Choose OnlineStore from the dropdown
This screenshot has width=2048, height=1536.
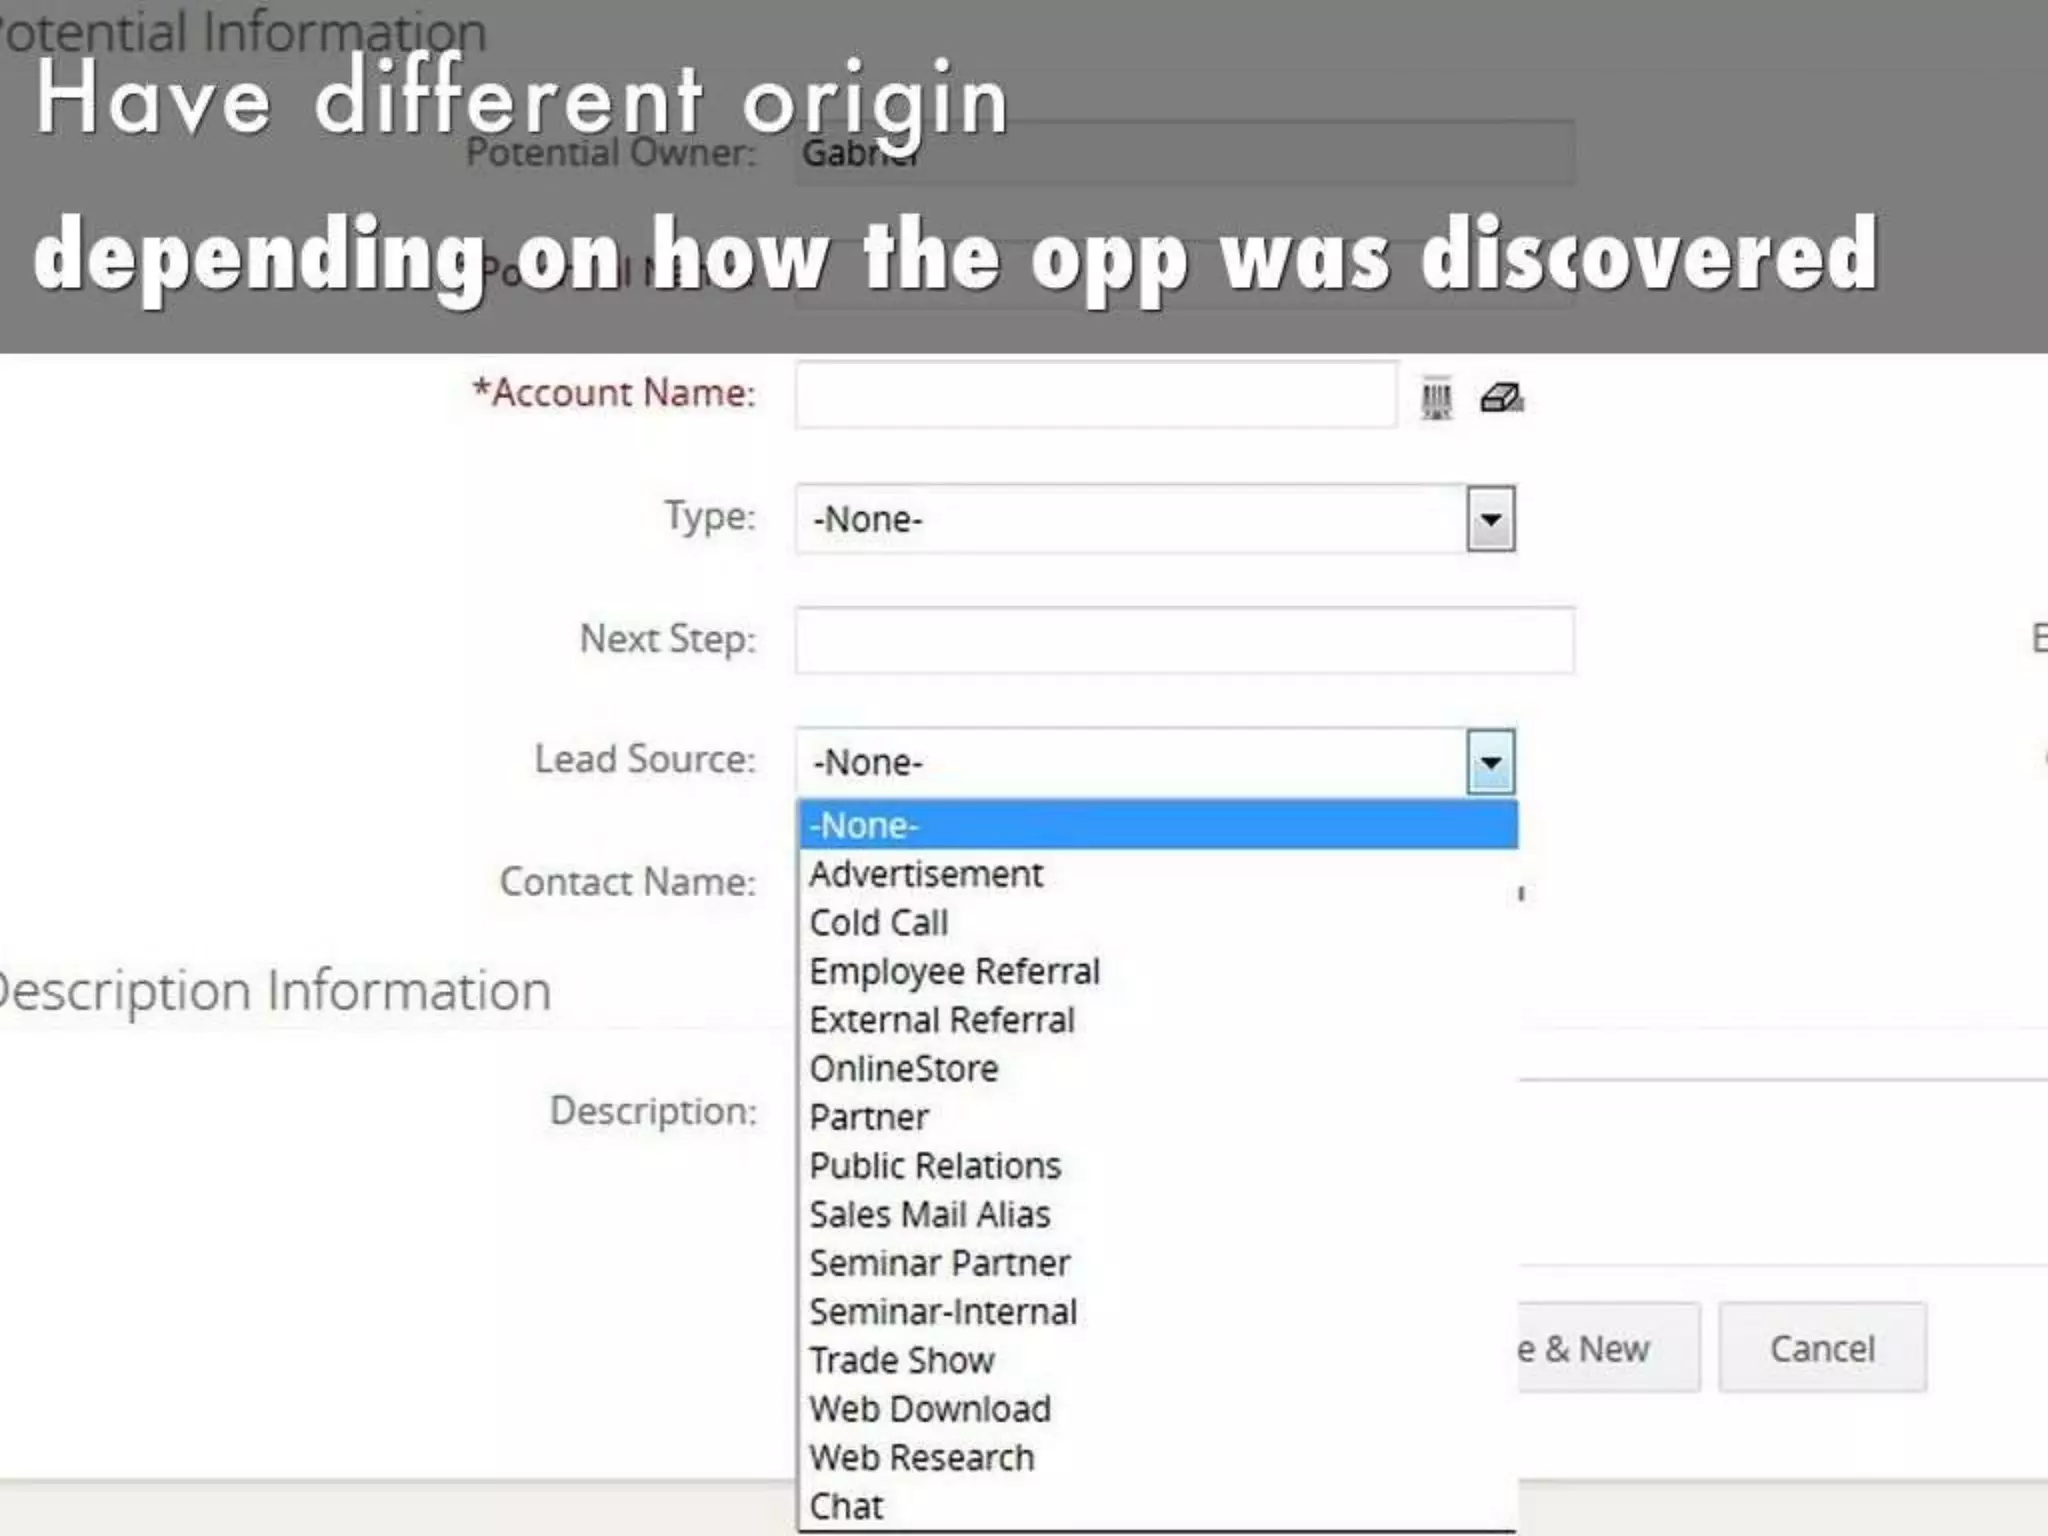(904, 1068)
